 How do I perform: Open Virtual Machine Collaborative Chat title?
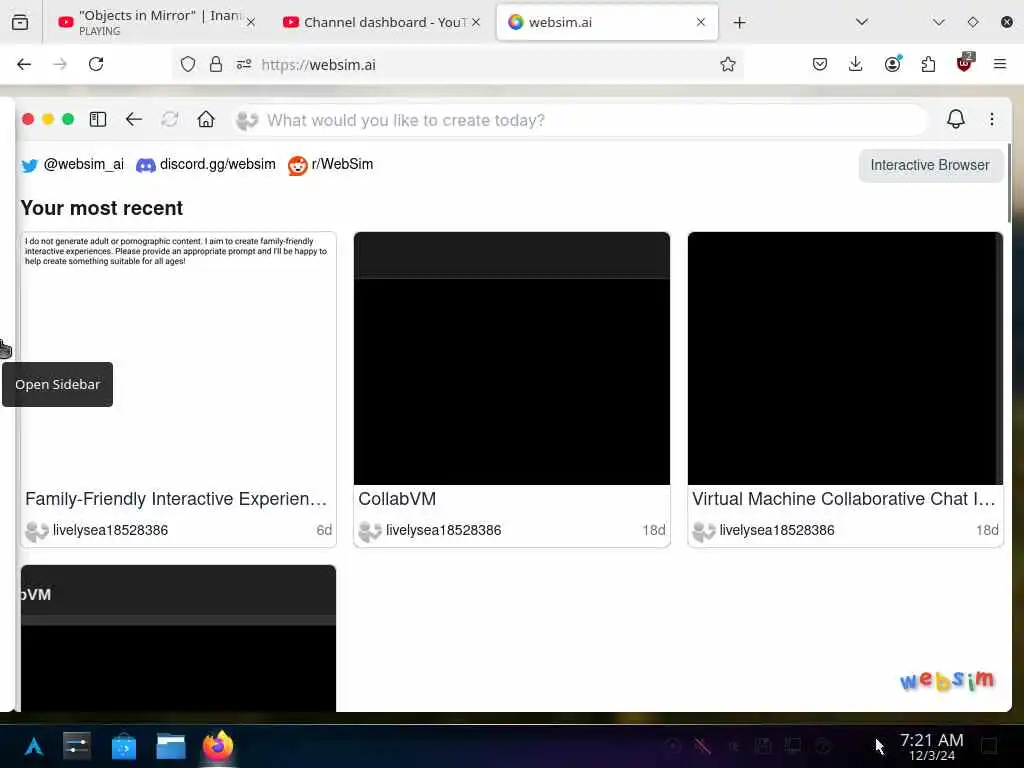pyautogui.click(x=844, y=499)
